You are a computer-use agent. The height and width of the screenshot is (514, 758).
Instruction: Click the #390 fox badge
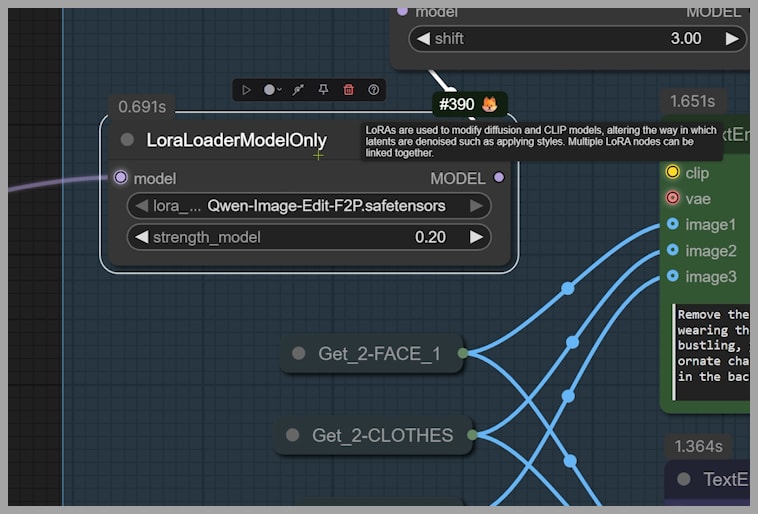469,105
